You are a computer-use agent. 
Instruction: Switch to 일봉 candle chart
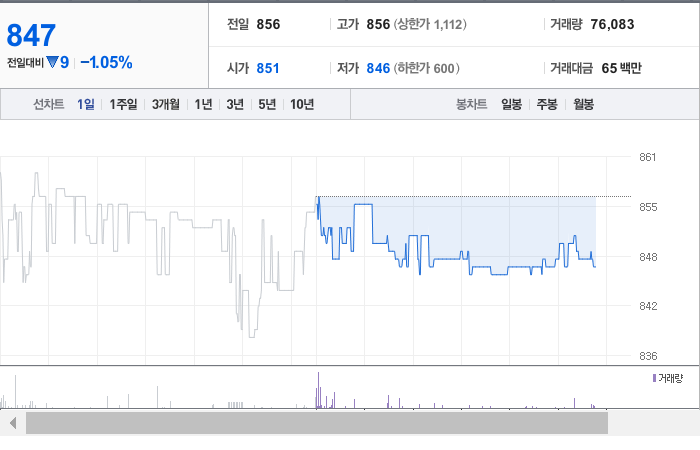512,104
